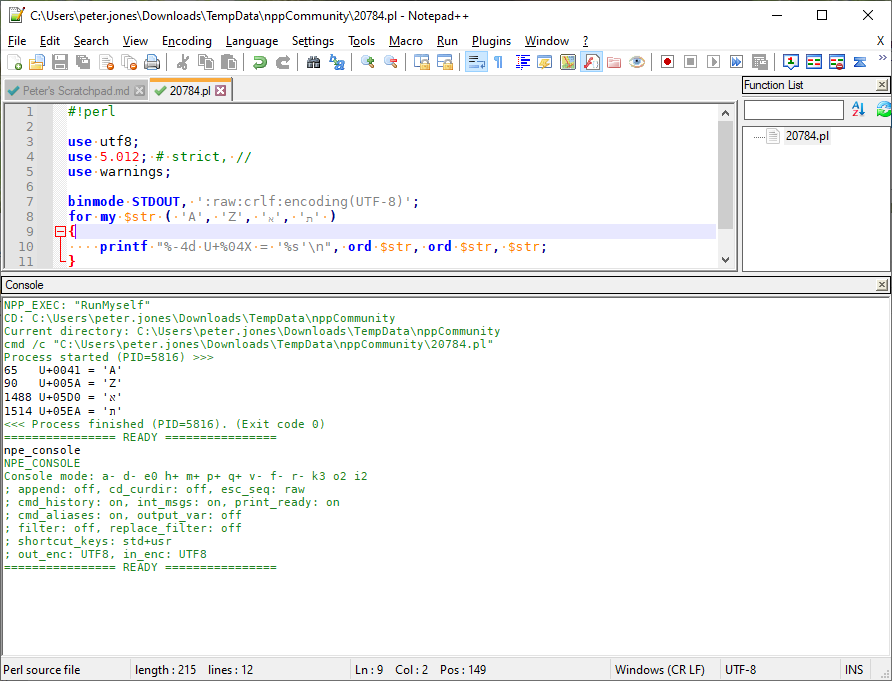Create a new file with New icon

[x=14, y=62]
